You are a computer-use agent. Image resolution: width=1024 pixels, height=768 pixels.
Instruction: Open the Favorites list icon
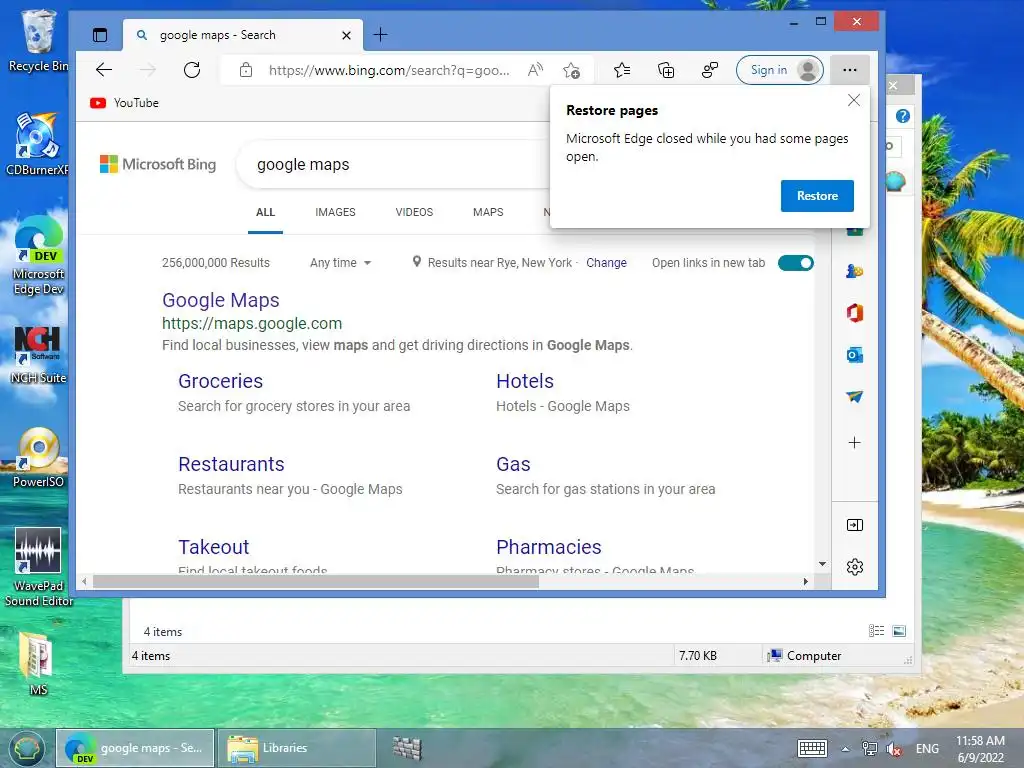point(622,70)
